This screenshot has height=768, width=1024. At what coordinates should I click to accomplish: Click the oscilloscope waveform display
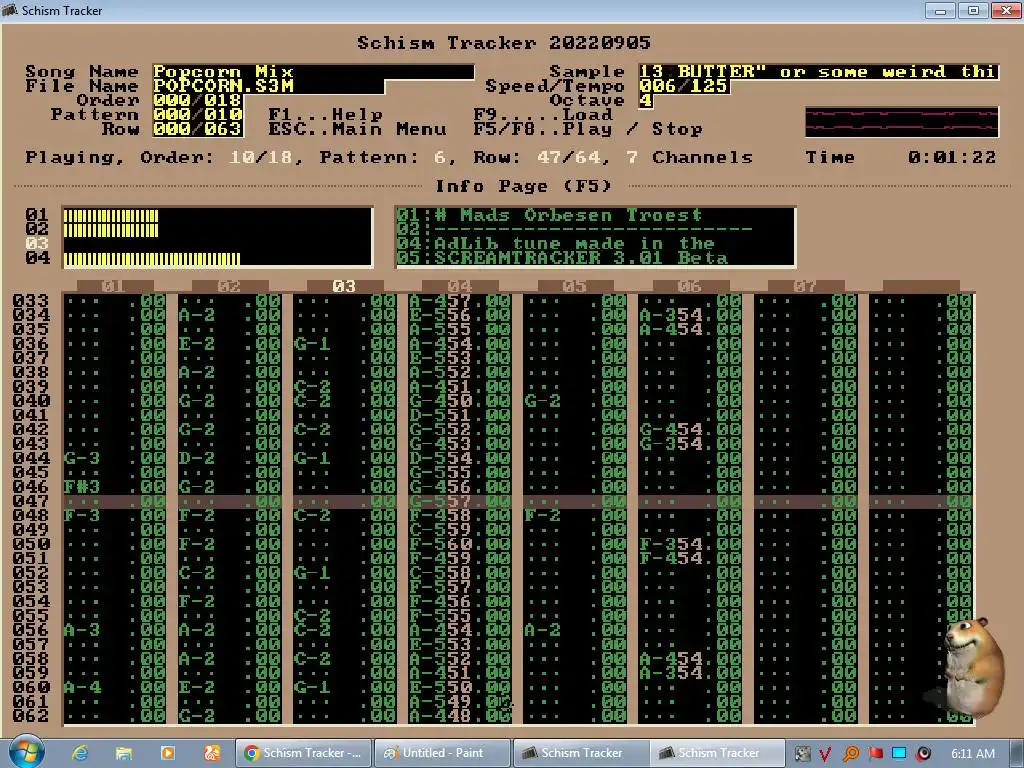click(902, 122)
